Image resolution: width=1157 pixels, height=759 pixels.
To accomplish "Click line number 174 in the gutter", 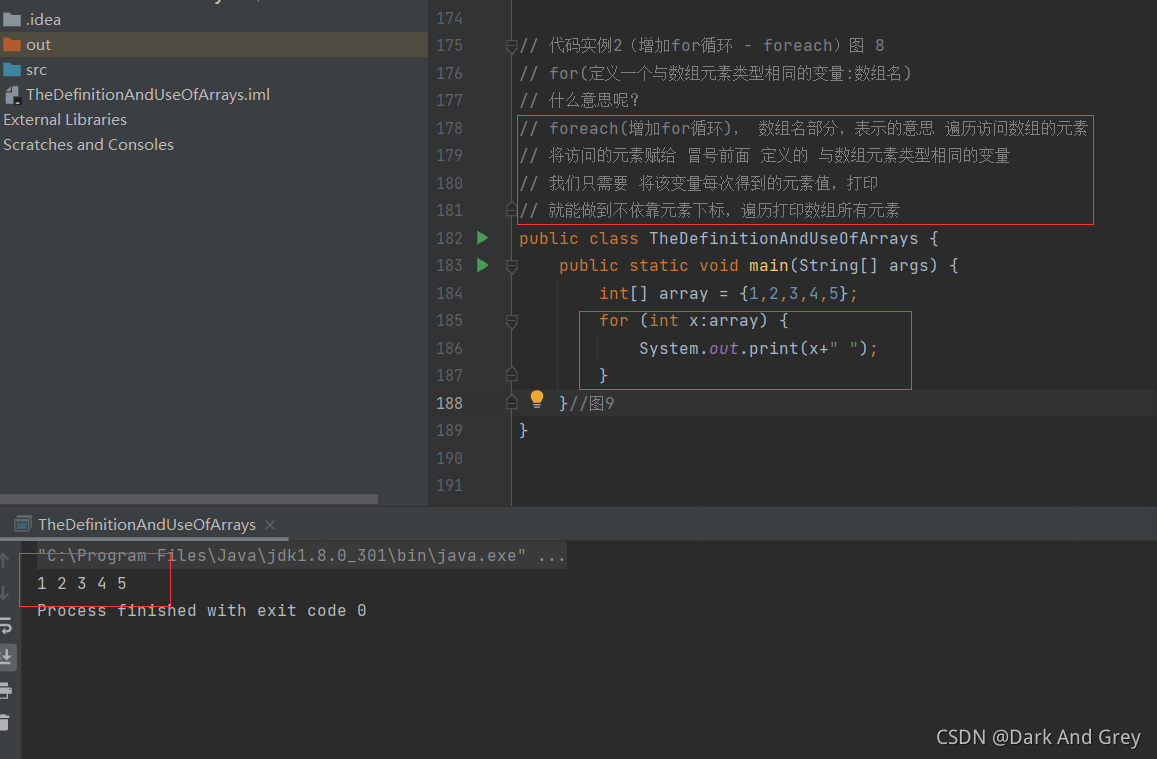I will click(x=449, y=18).
